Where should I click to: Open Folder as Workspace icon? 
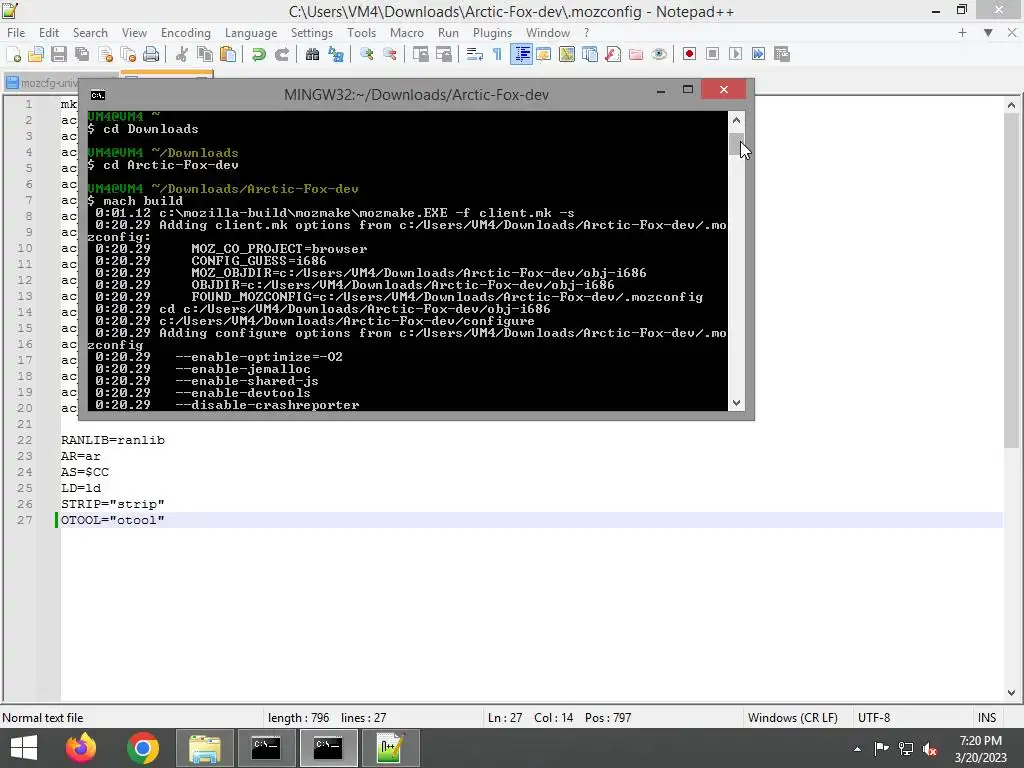pos(636,54)
